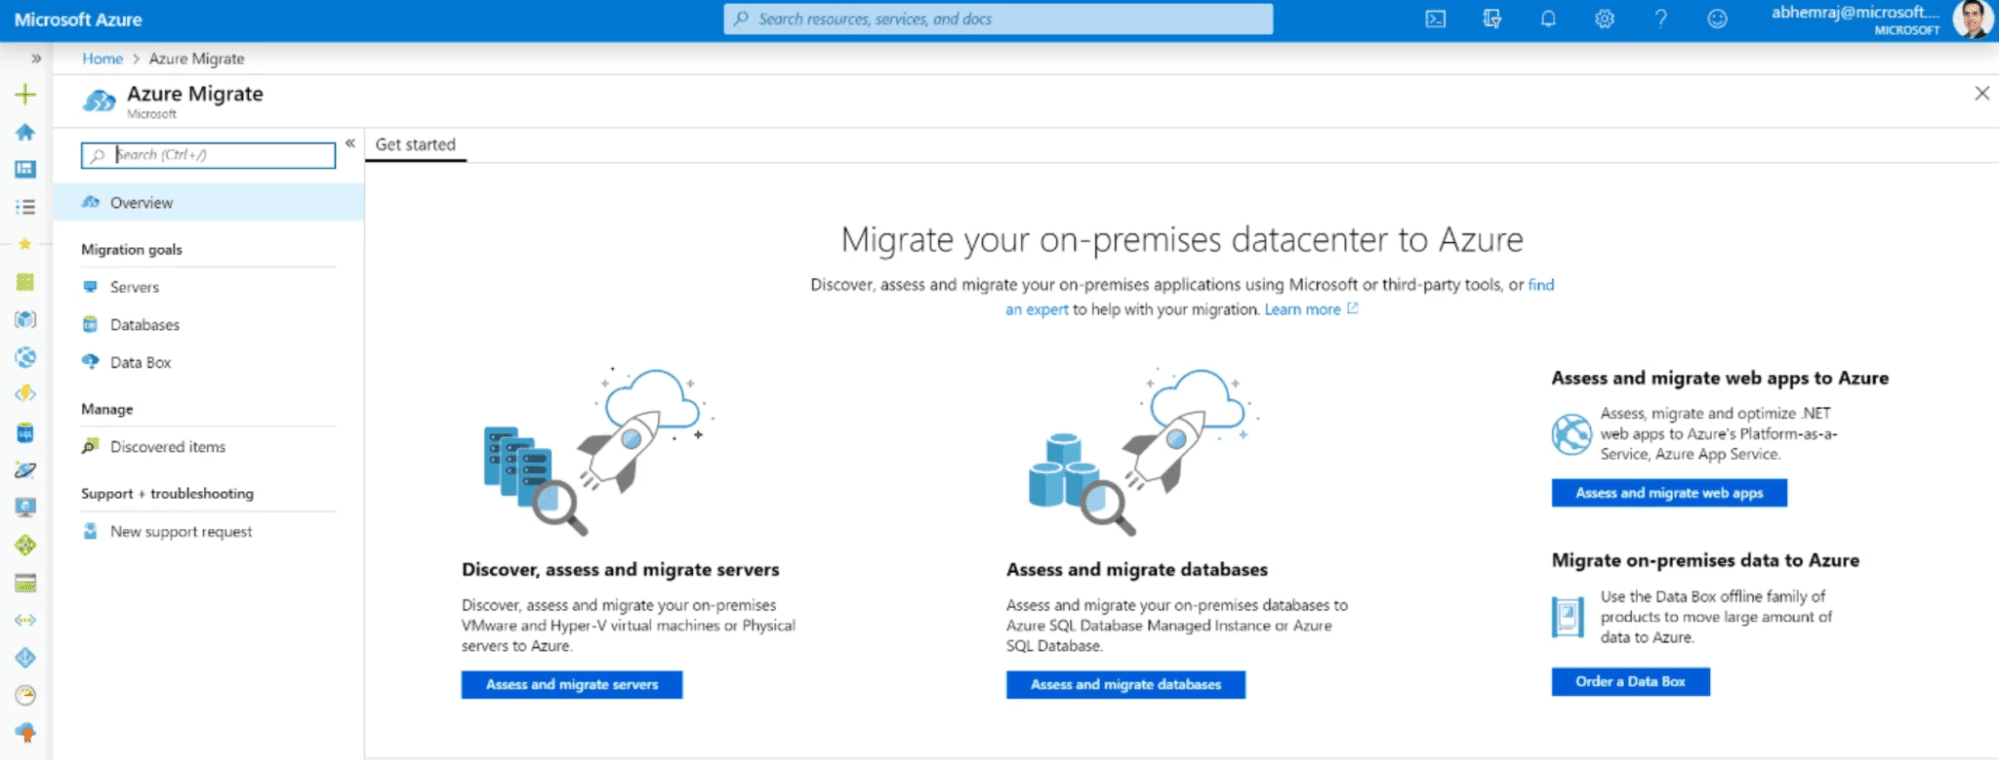1999x761 pixels.
Task: Click Assess and migrate web apps button
Action: (x=1669, y=493)
